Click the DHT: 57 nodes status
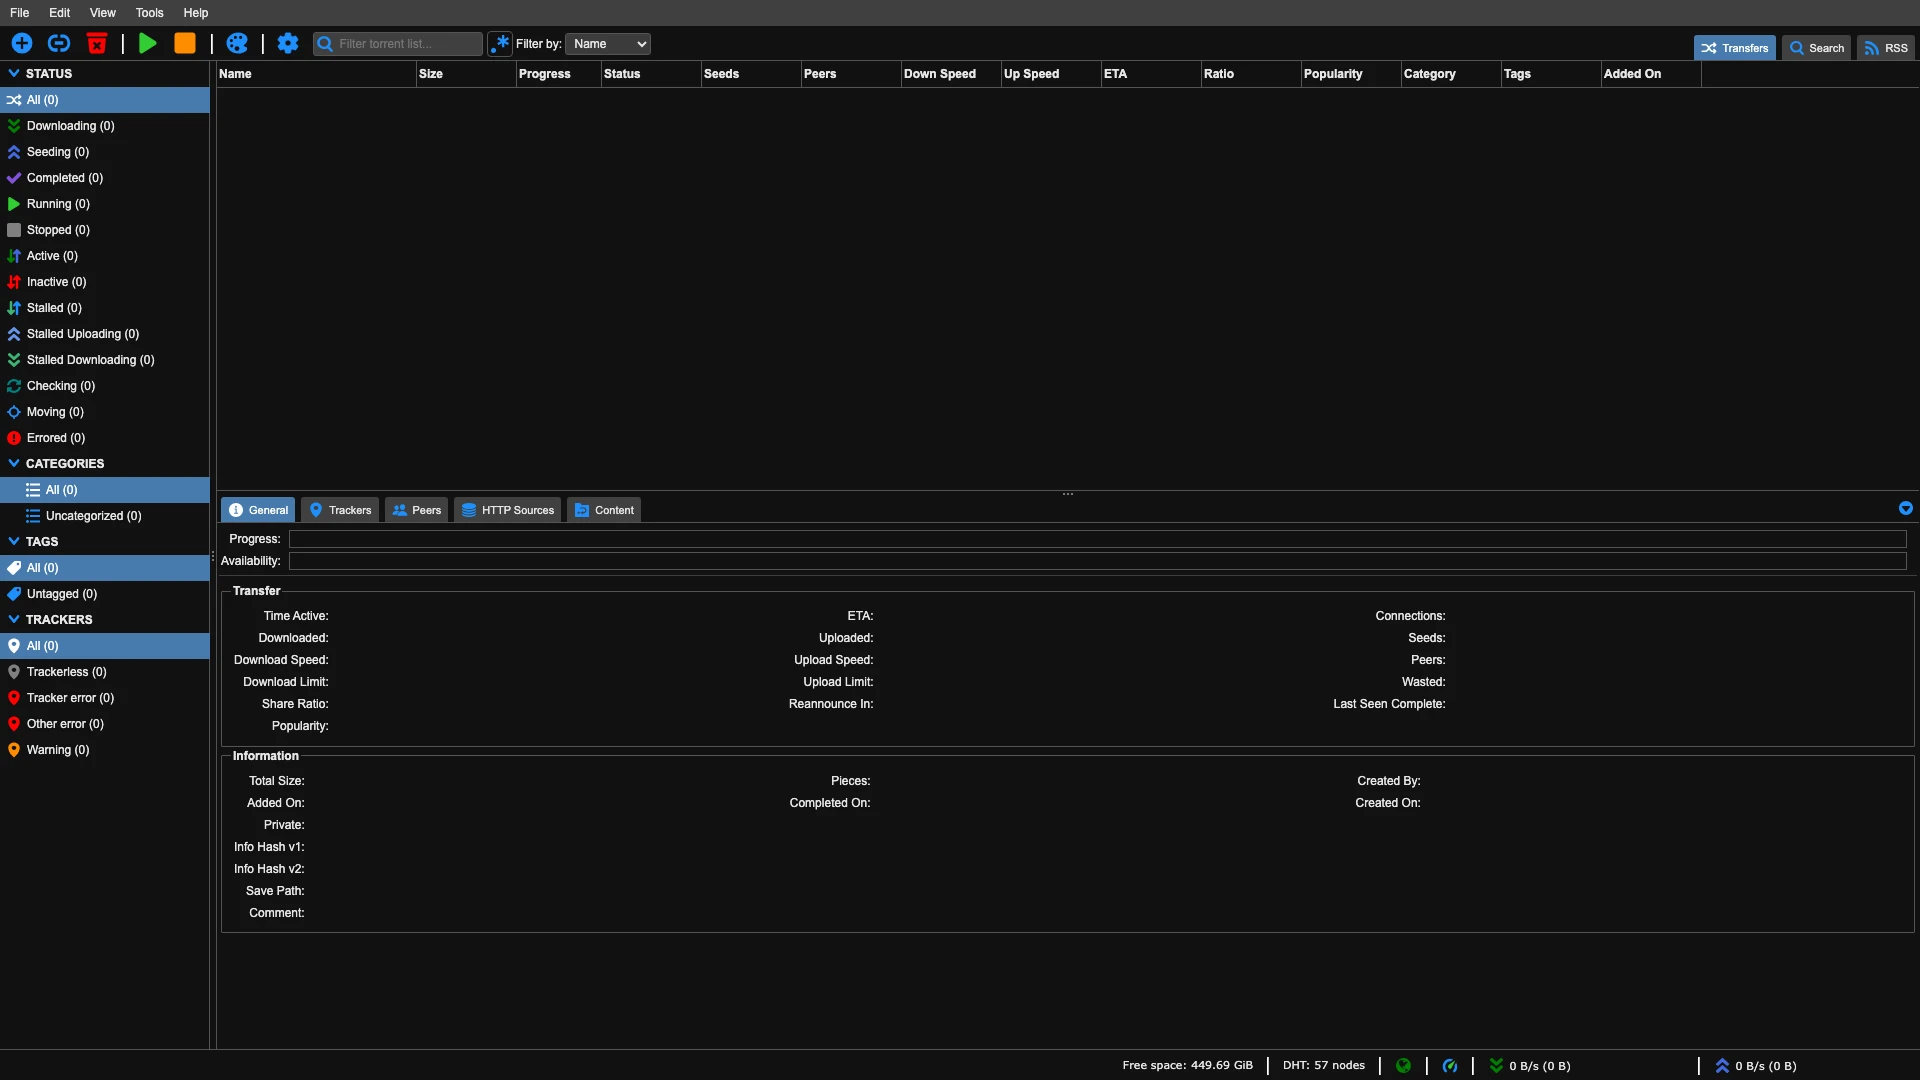Image resolution: width=1920 pixels, height=1080 pixels. point(1324,1066)
